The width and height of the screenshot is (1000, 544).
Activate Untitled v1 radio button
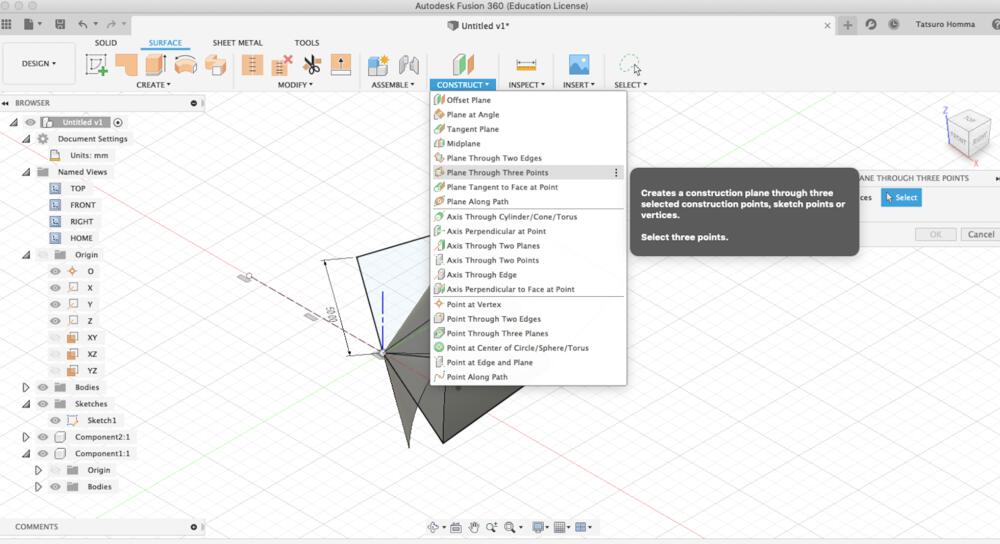[118, 122]
